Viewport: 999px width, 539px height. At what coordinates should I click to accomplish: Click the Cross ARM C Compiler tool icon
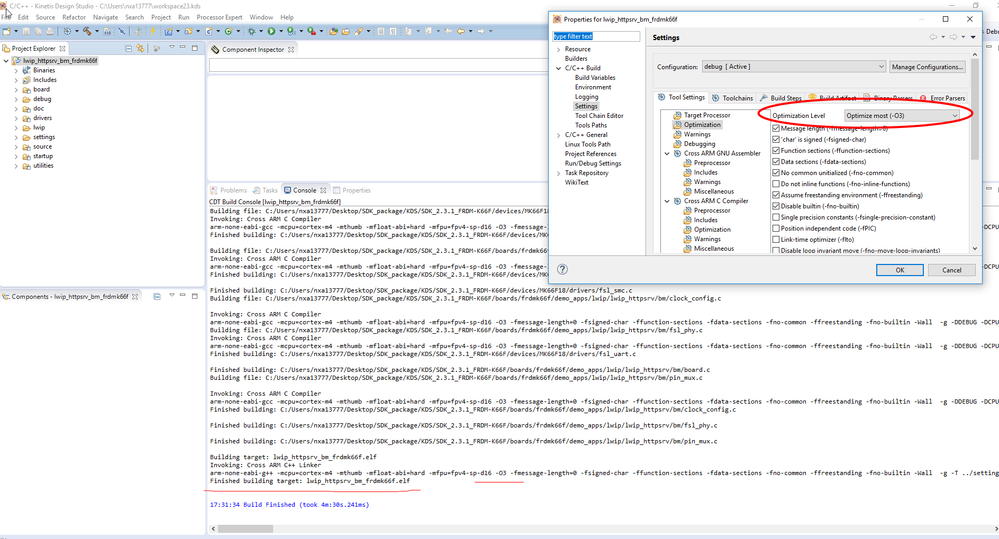677,201
